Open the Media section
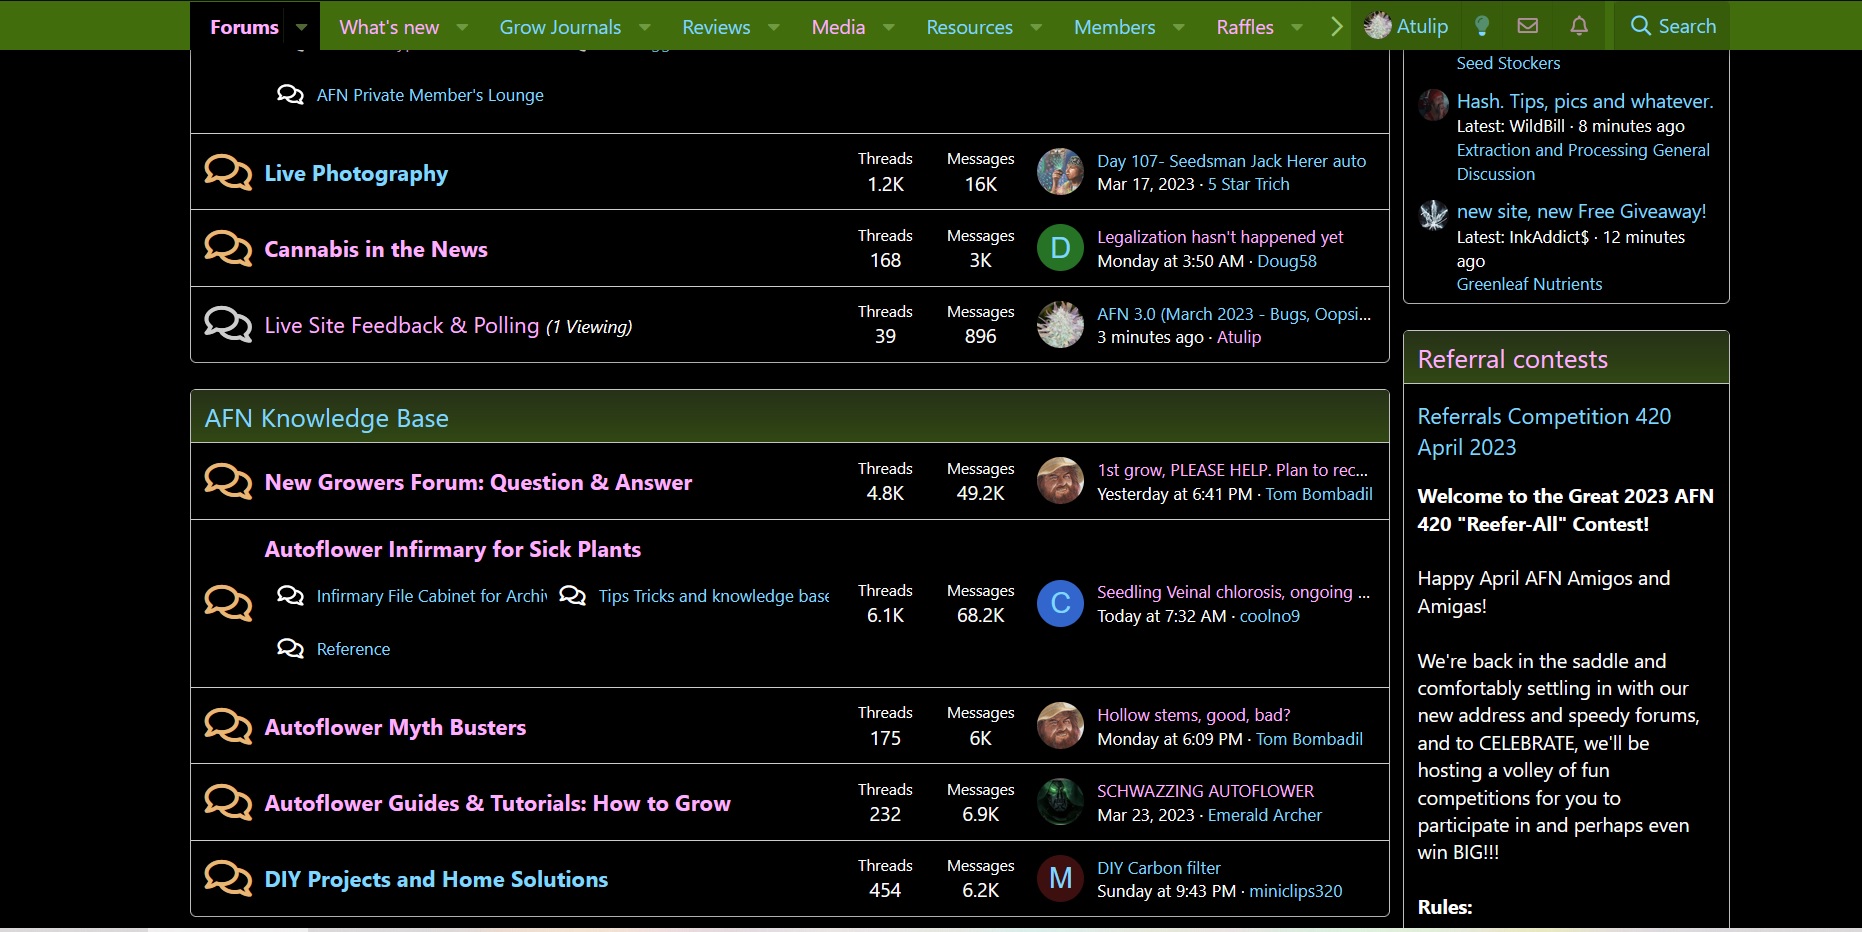1862x932 pixels. [x=838, y=27]
